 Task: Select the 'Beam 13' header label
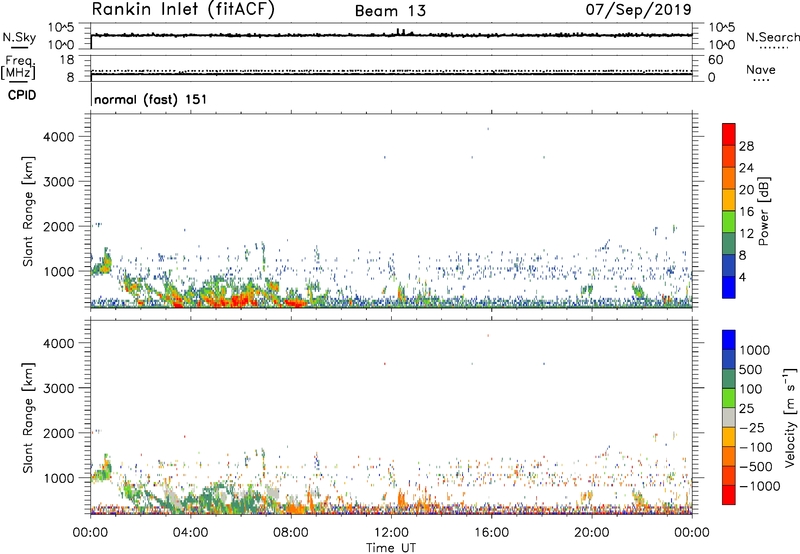tap(390, 11)
